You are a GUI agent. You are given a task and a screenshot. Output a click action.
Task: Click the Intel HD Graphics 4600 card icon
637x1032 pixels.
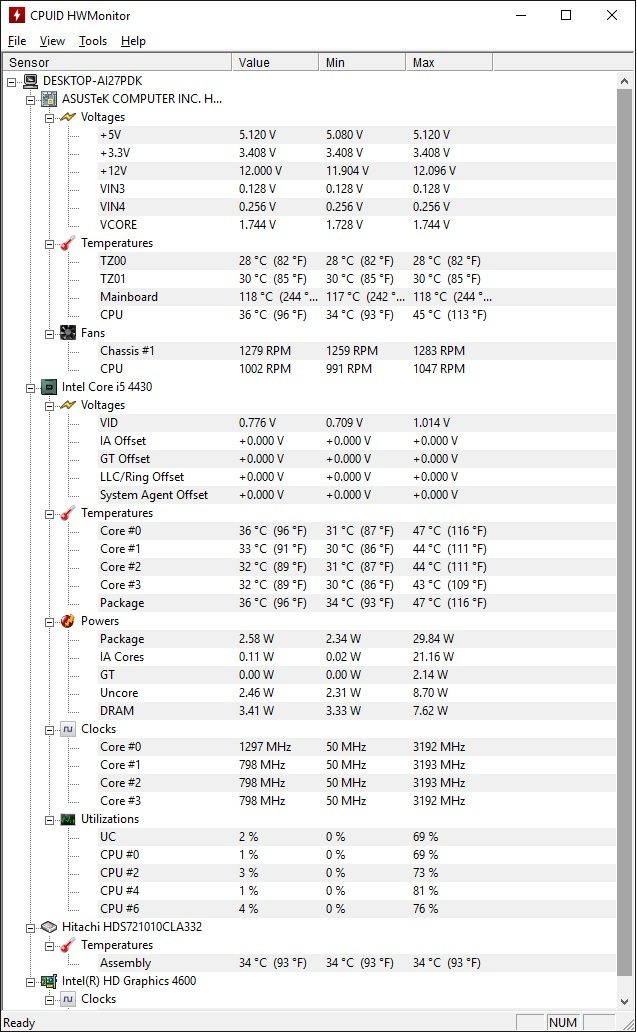click(49, 981)
